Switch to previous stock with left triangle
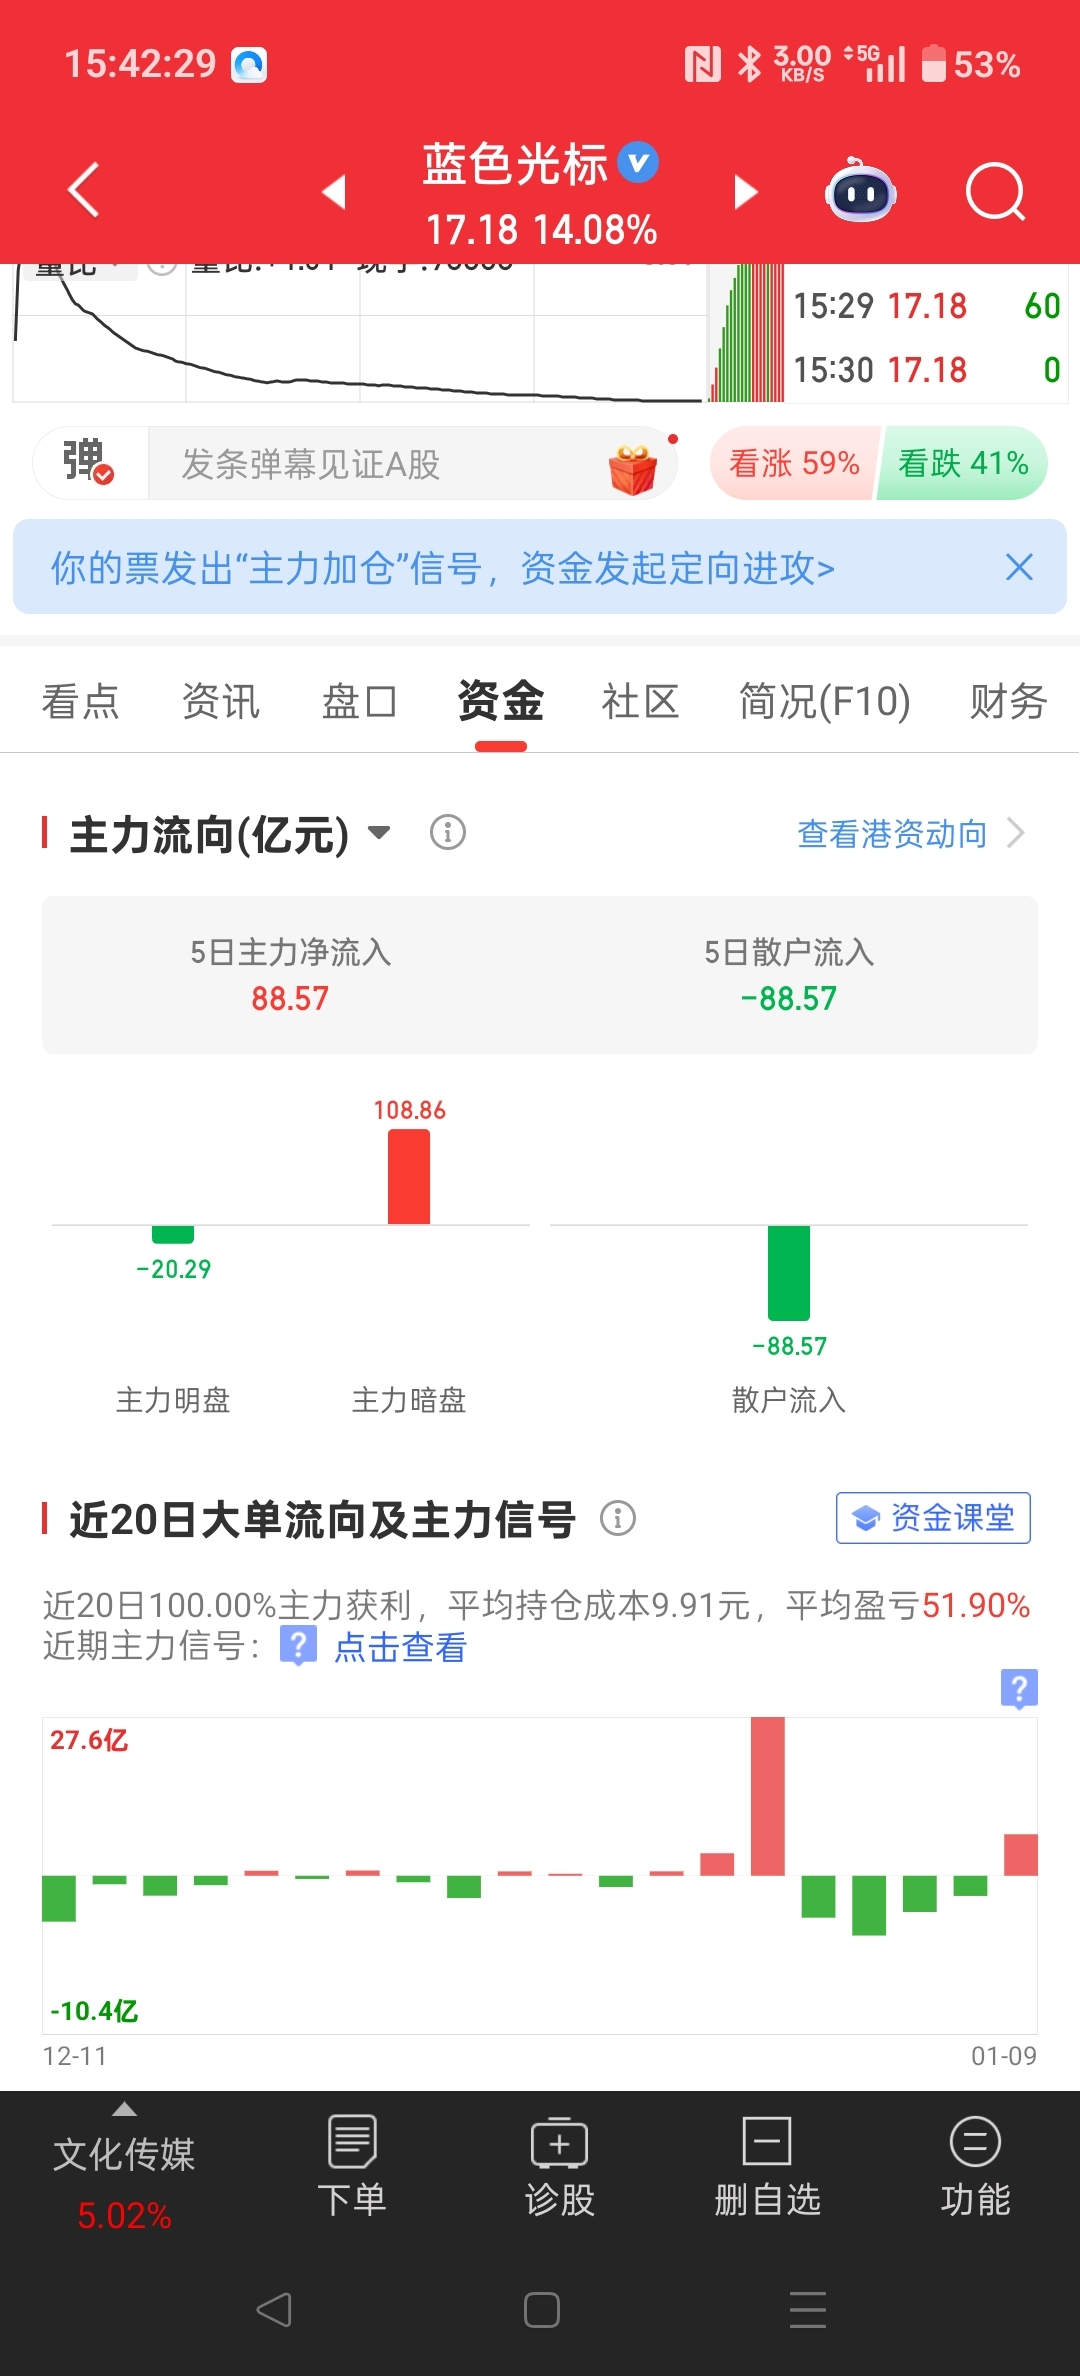Screen dimensions: 1080x2376 pos(334,192)
